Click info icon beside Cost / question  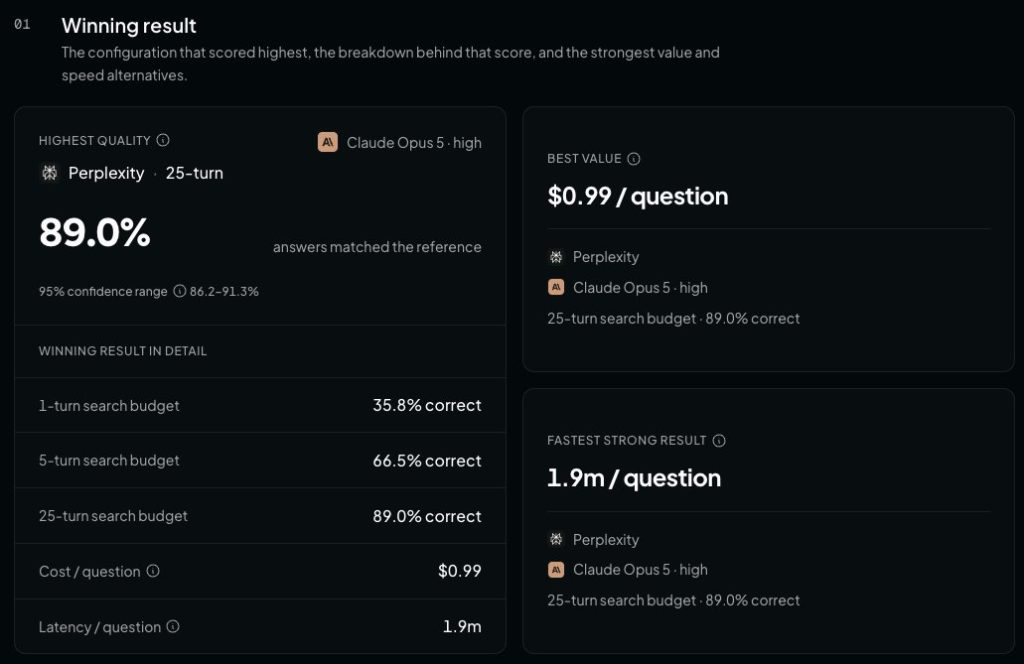153,571
